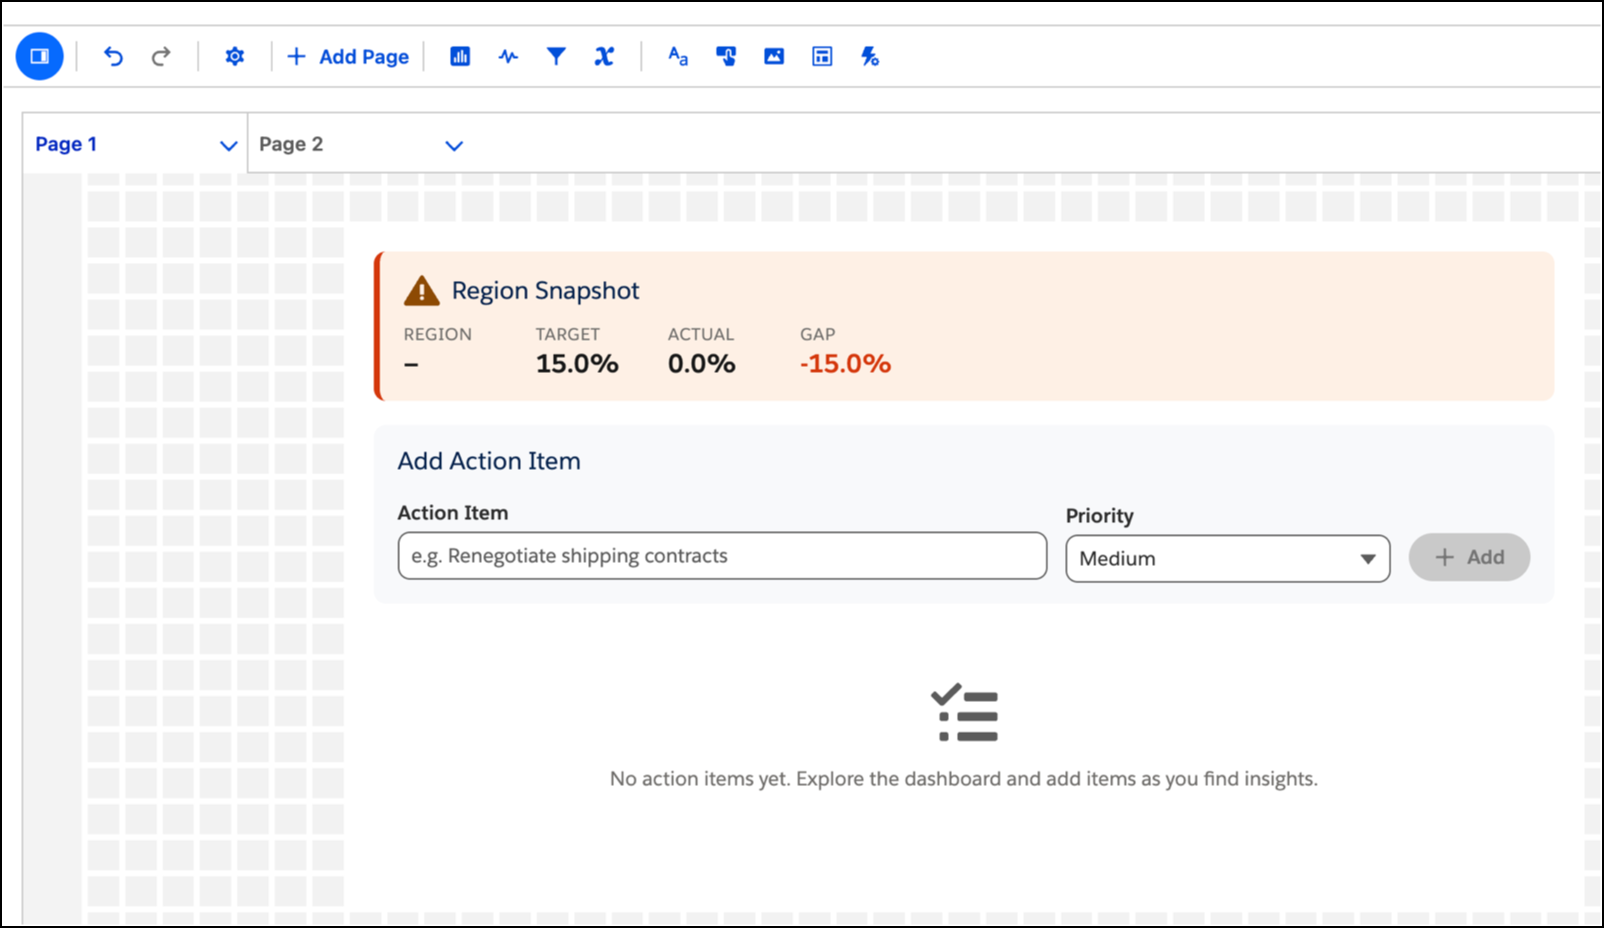Click the Add action item button
Image resolution: width=1604 pixels, height=928 pixels.
(1469, 557)
